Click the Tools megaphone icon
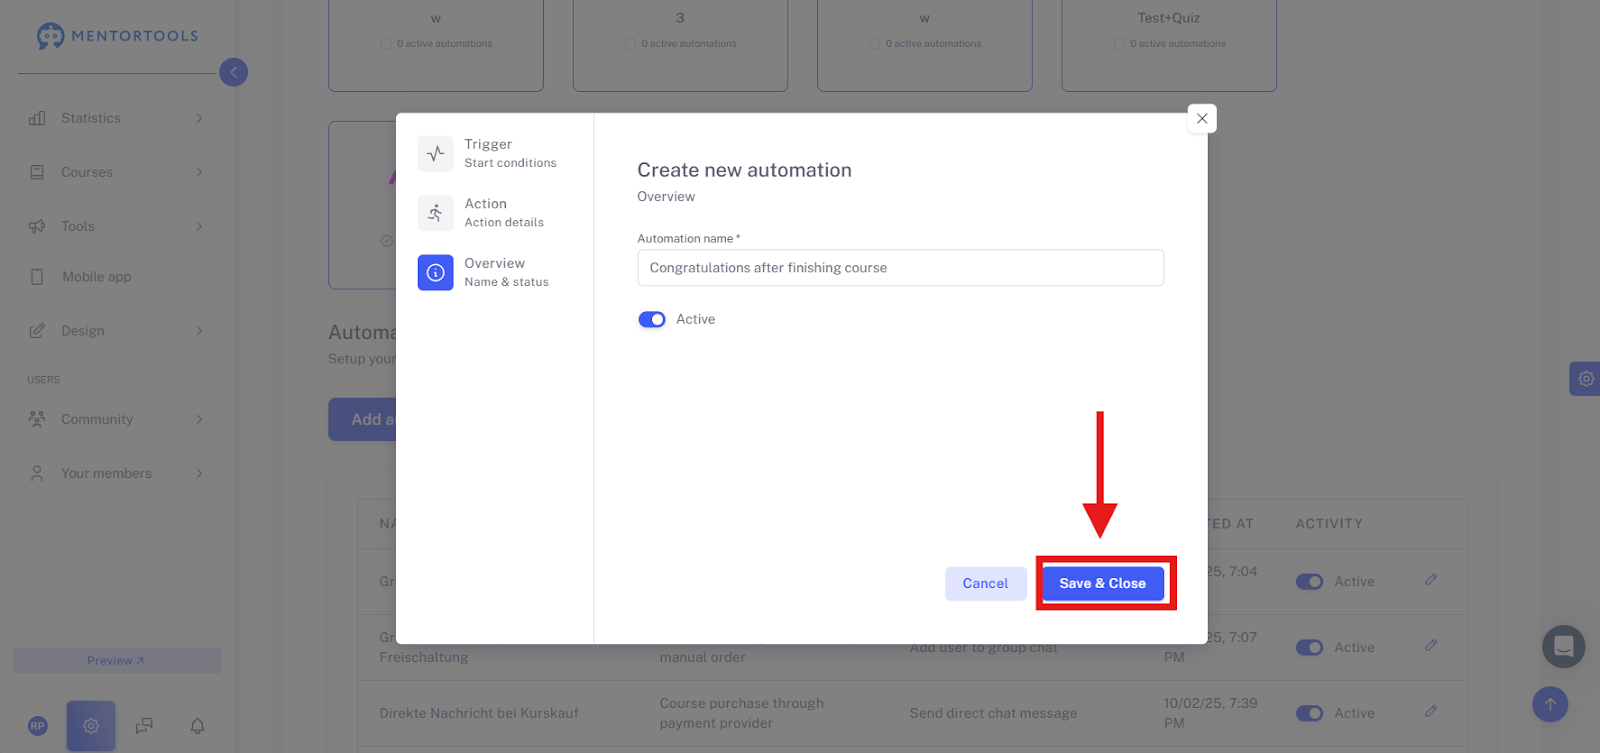Viewport: 1600px width, 753px height. click(x=37, y=226)
